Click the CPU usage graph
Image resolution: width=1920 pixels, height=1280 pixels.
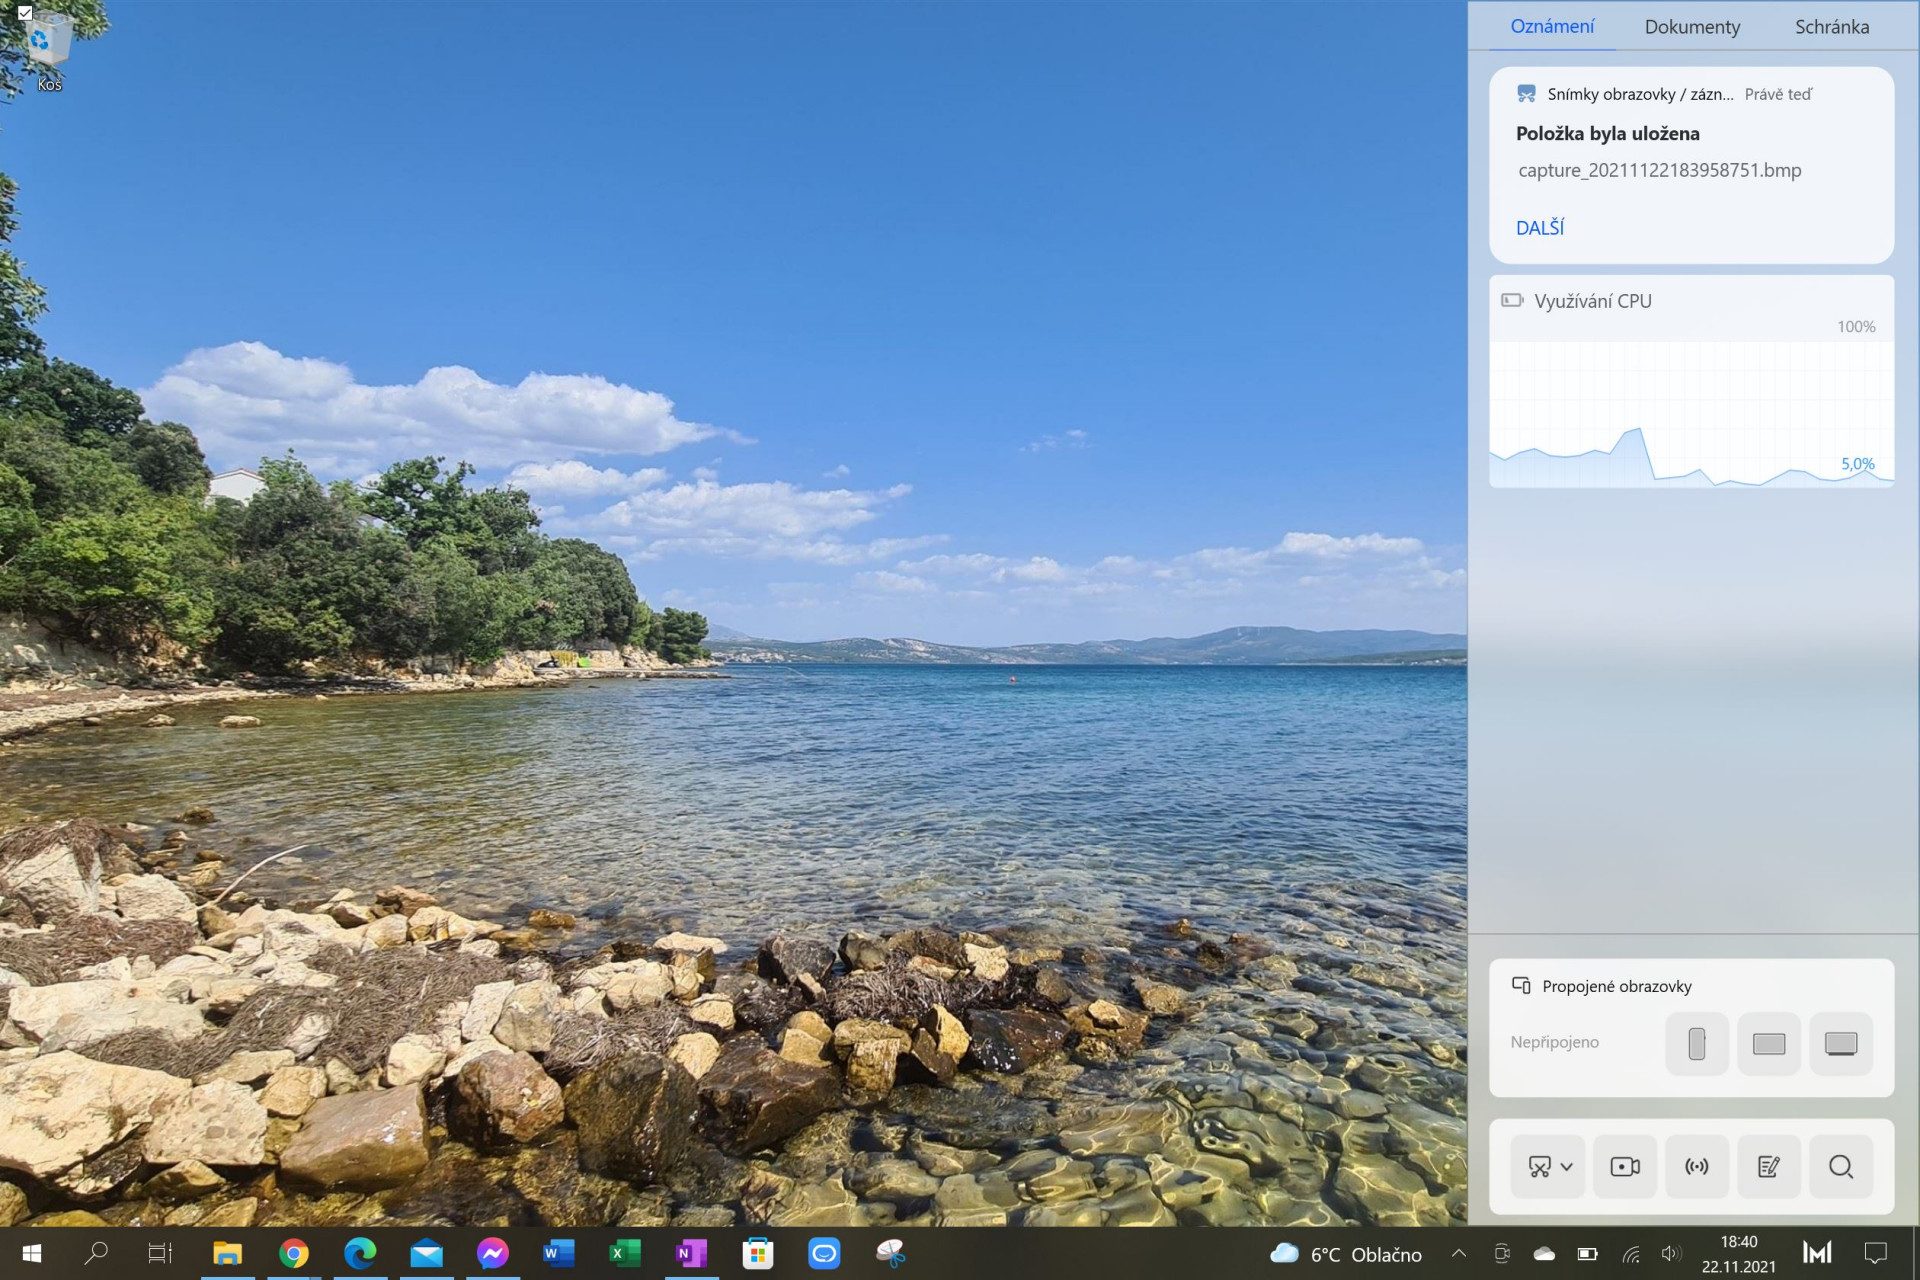pyautogui.click(x=1692, y=414)
